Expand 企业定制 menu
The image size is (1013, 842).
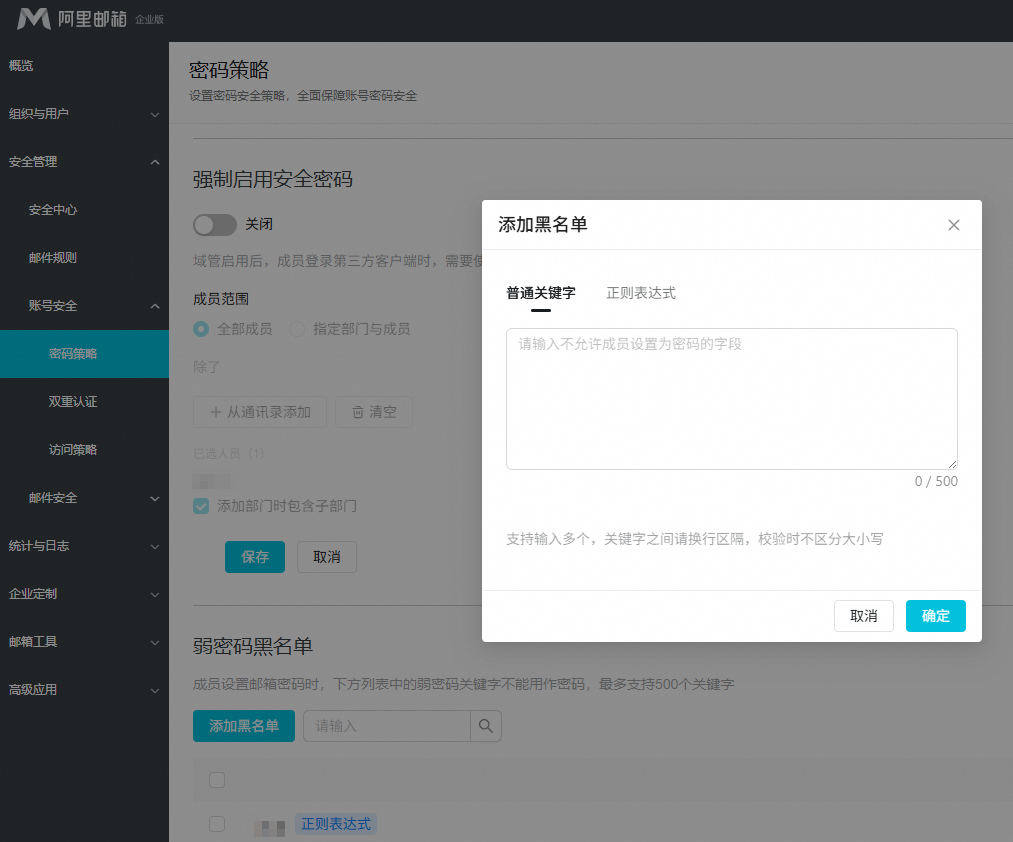tap(84, 594)
